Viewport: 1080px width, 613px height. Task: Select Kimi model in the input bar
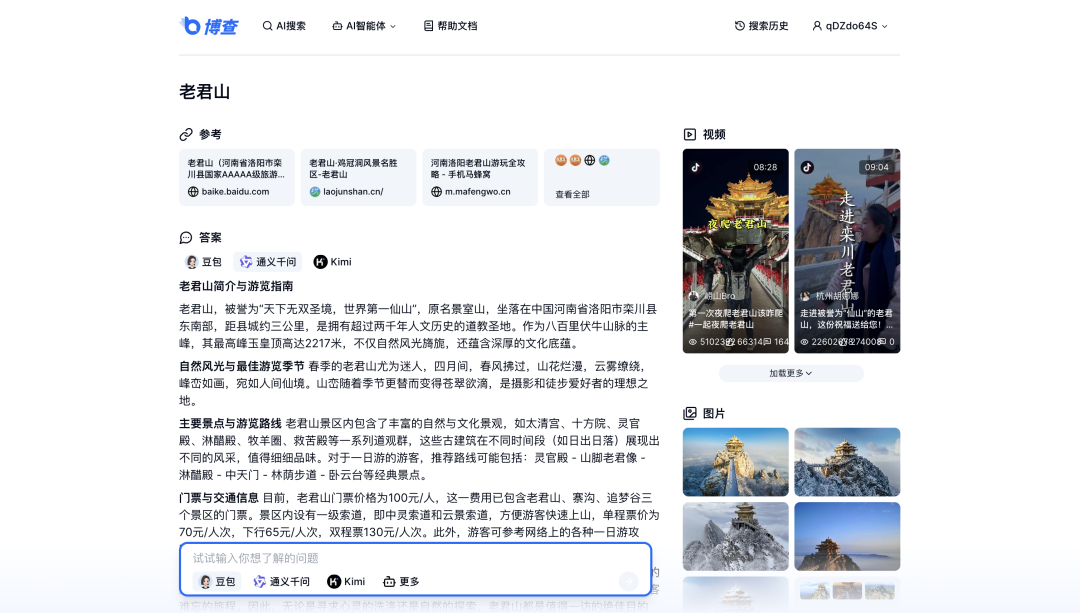tap(346, 581)
